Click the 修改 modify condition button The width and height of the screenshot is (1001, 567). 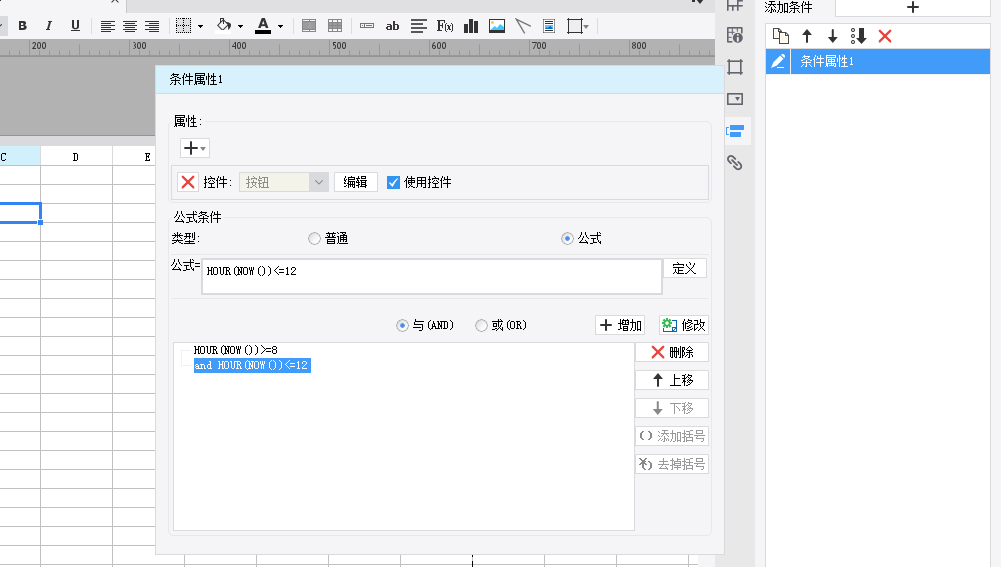point(684,325)
